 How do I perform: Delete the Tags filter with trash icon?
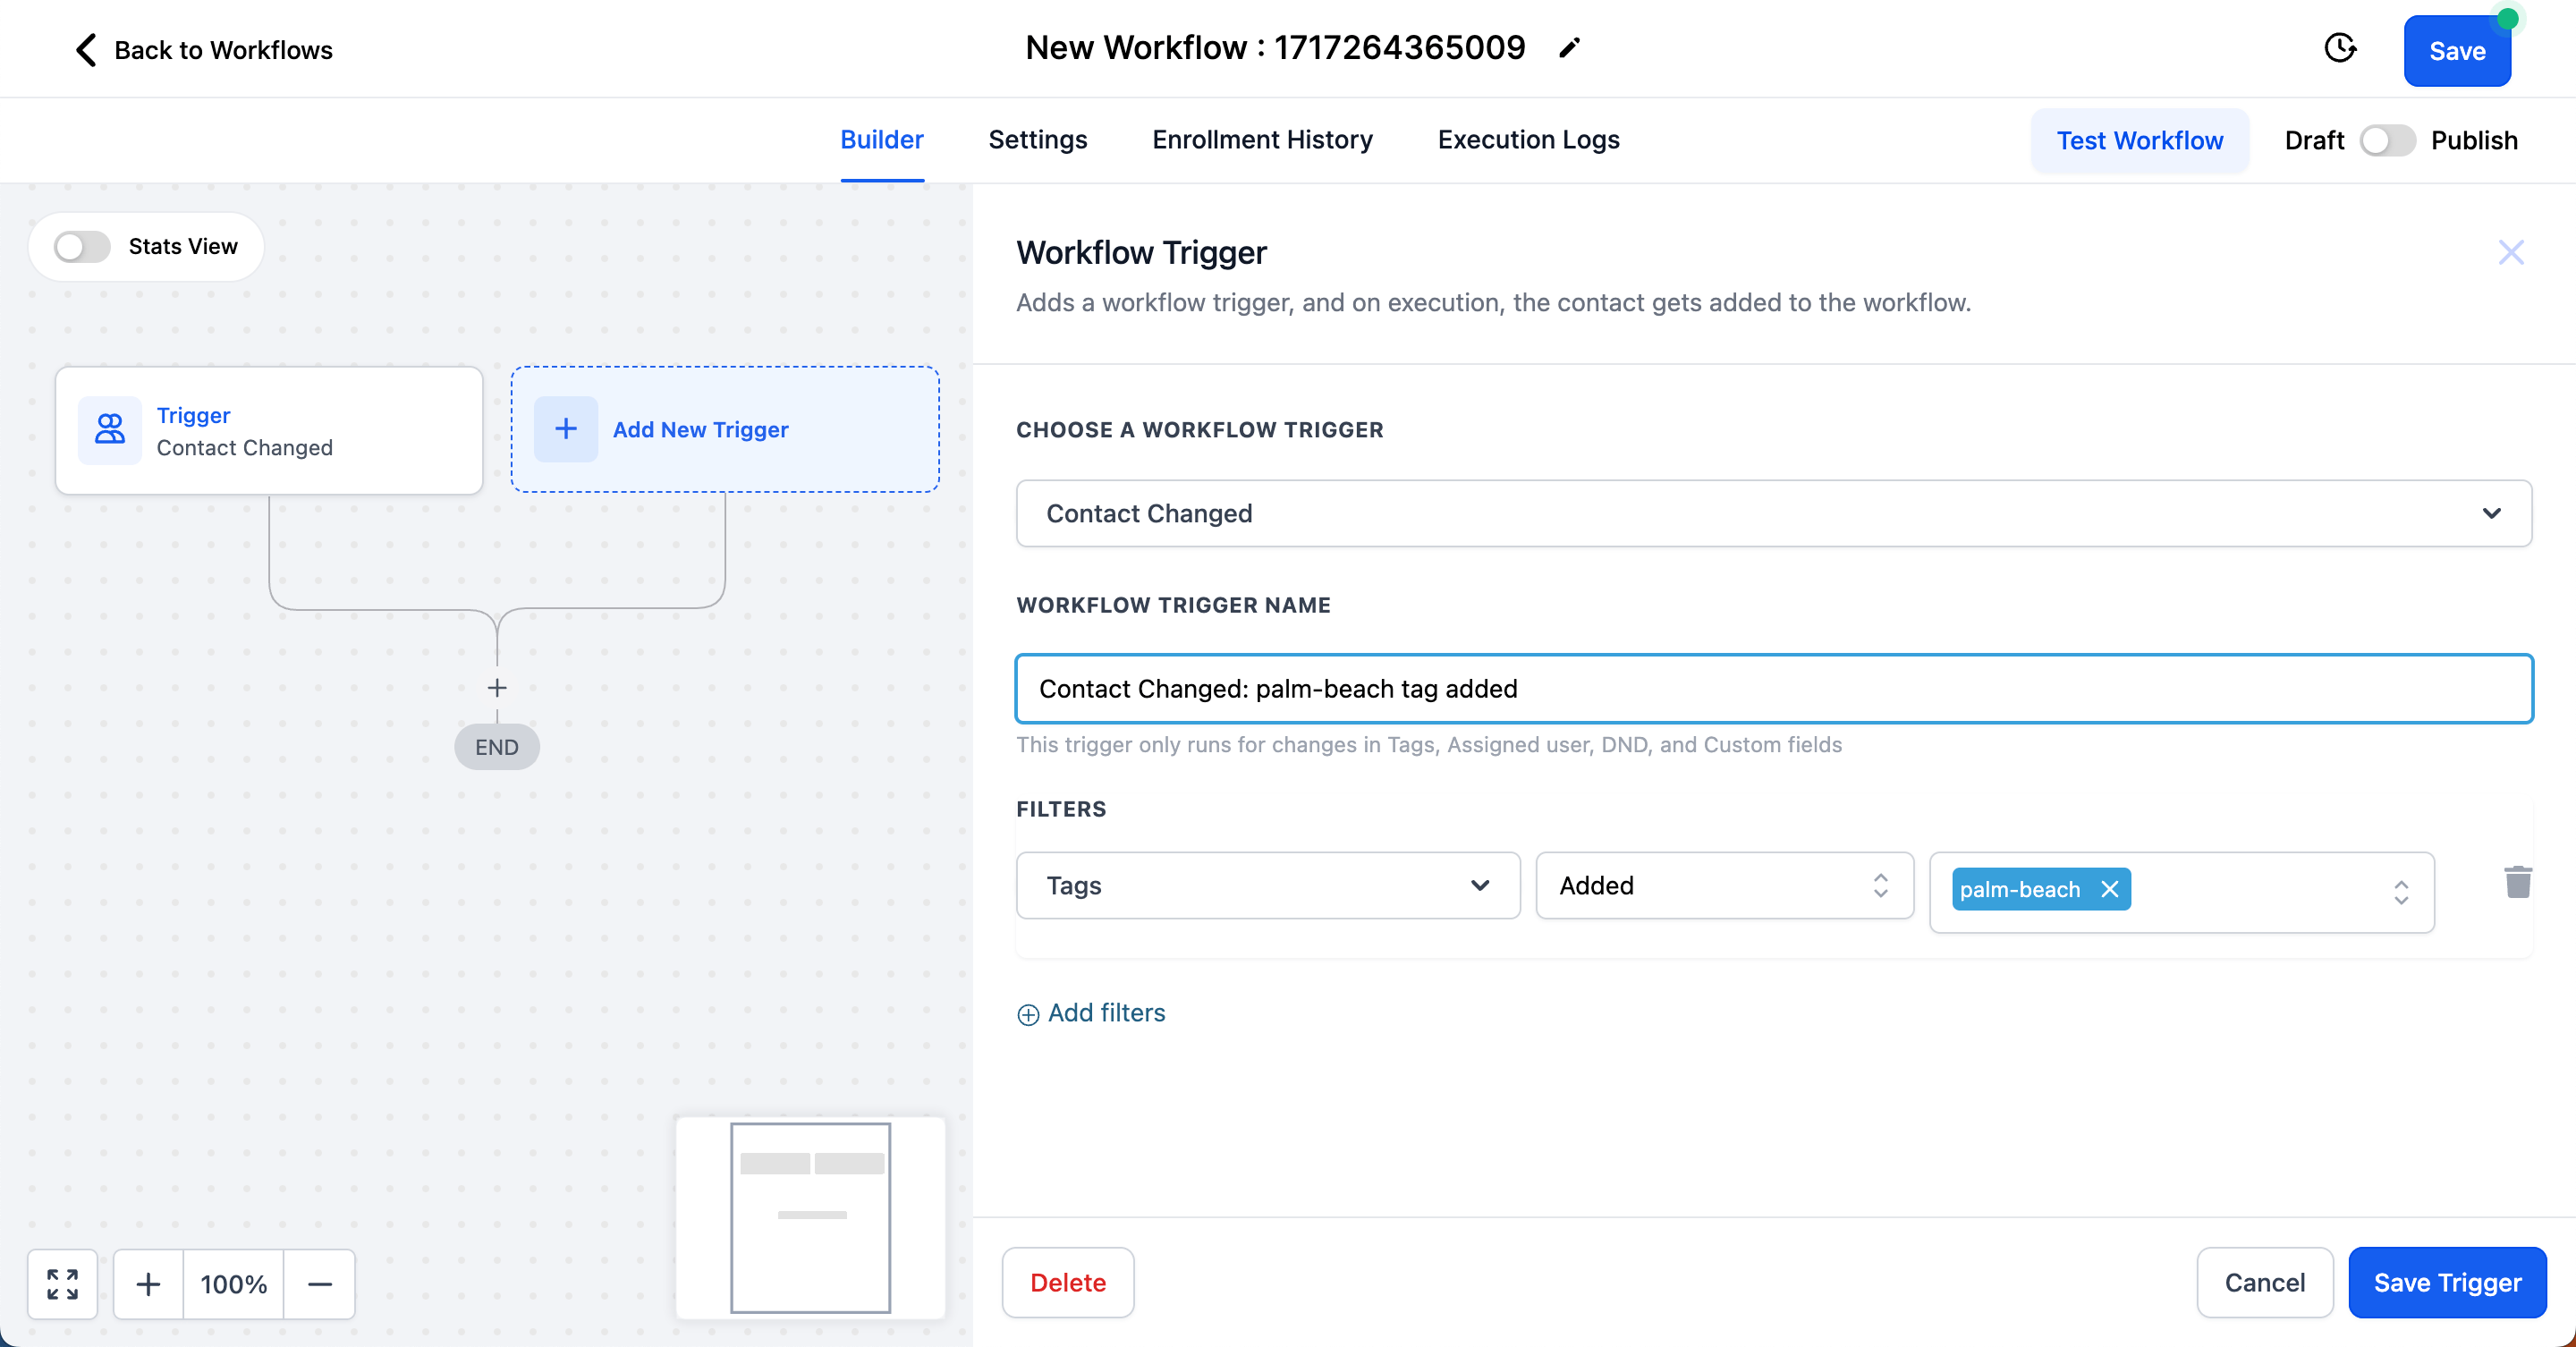2517,882
